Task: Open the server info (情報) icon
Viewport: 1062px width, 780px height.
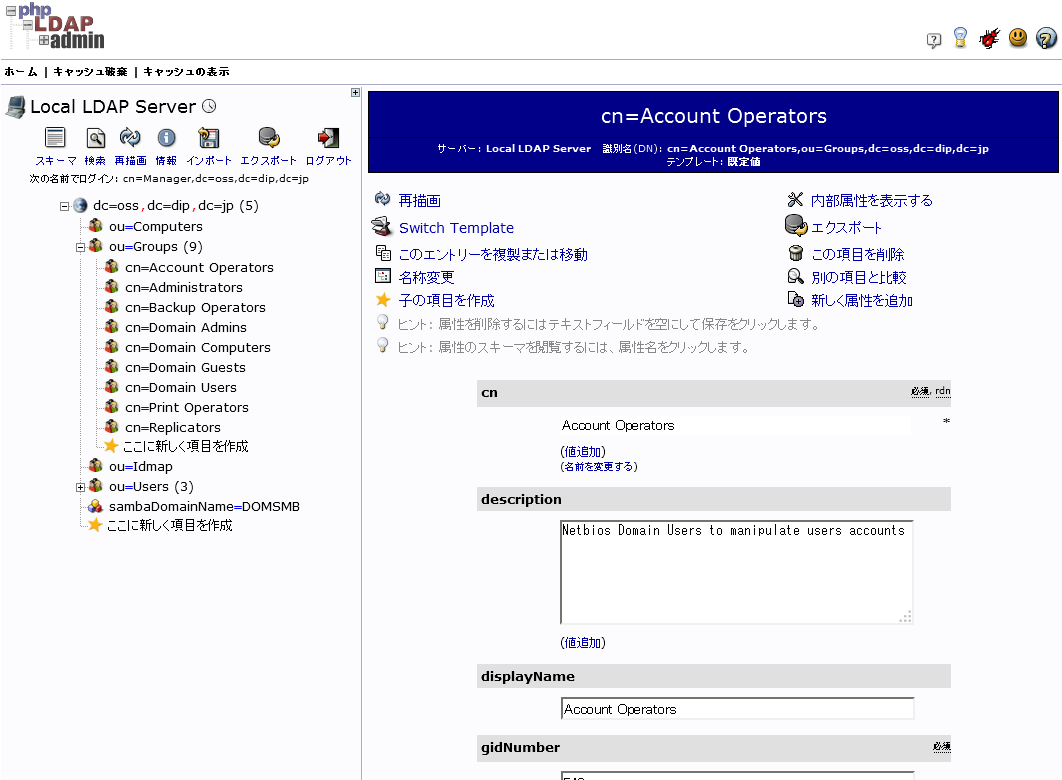Action: (166, 137)
